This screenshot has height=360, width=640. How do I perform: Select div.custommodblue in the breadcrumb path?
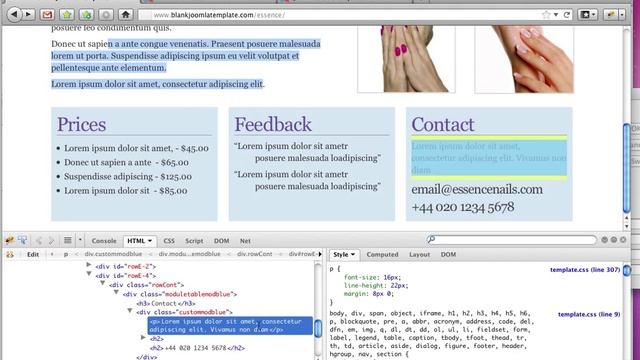tap(113, 254)
